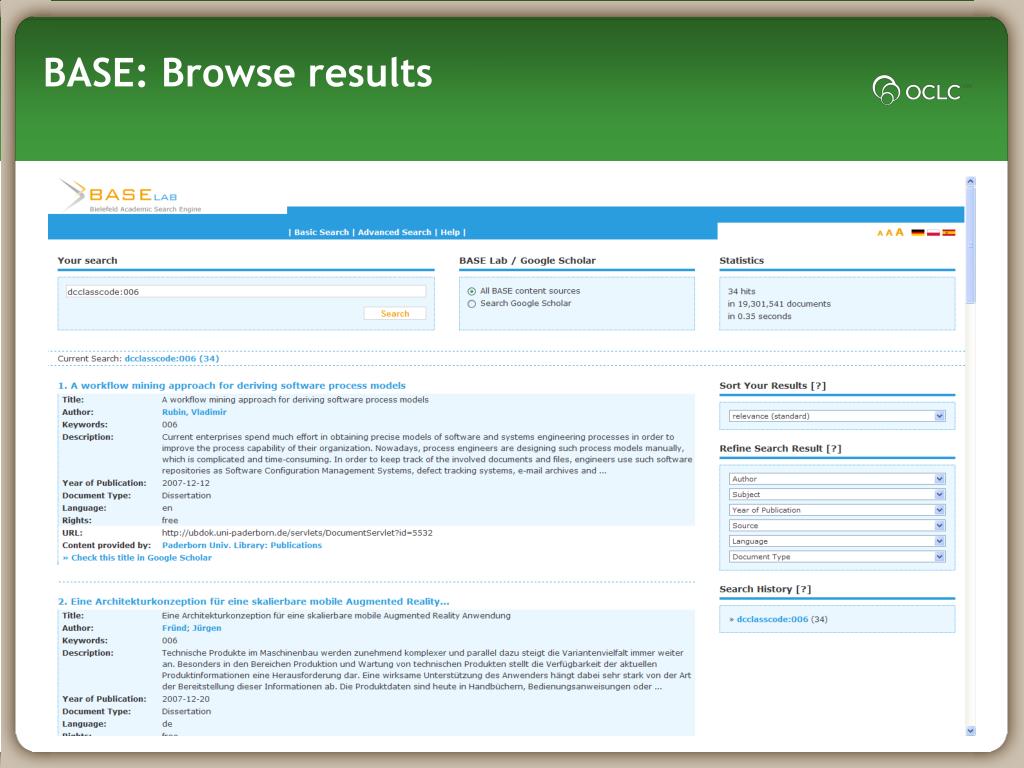Open the Source refine dropdown
Screen dimensions: 1024x768
coord(837,526)
